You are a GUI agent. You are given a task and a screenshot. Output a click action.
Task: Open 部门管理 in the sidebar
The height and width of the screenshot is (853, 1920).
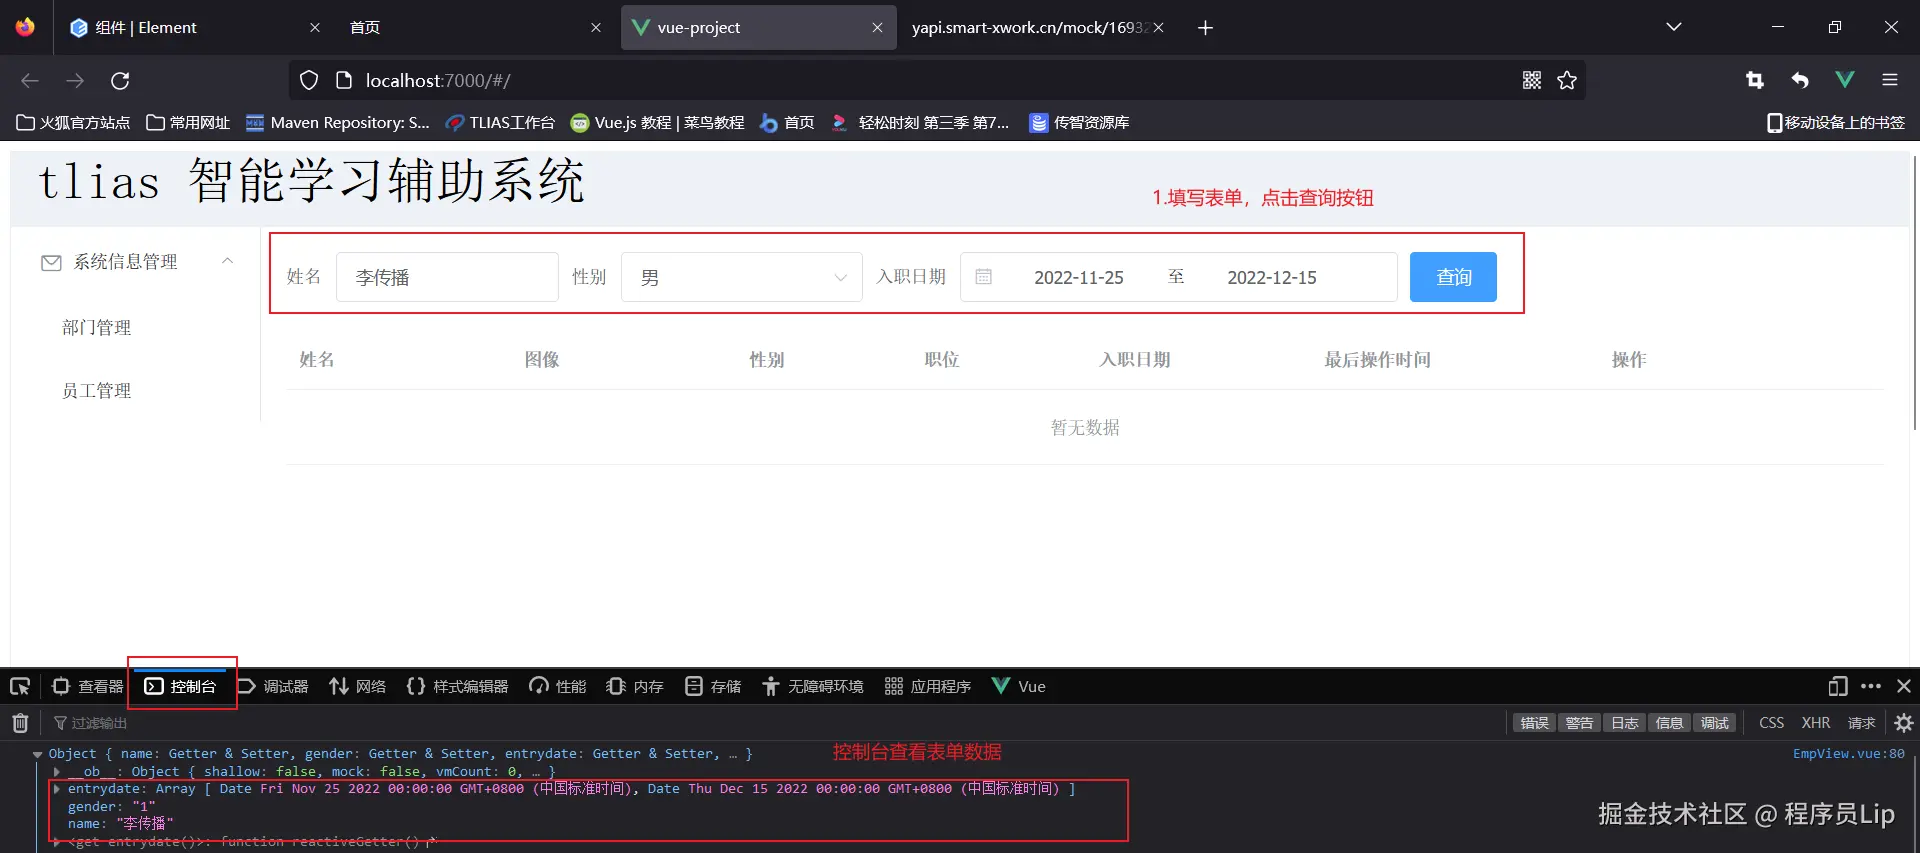[96, 328]
